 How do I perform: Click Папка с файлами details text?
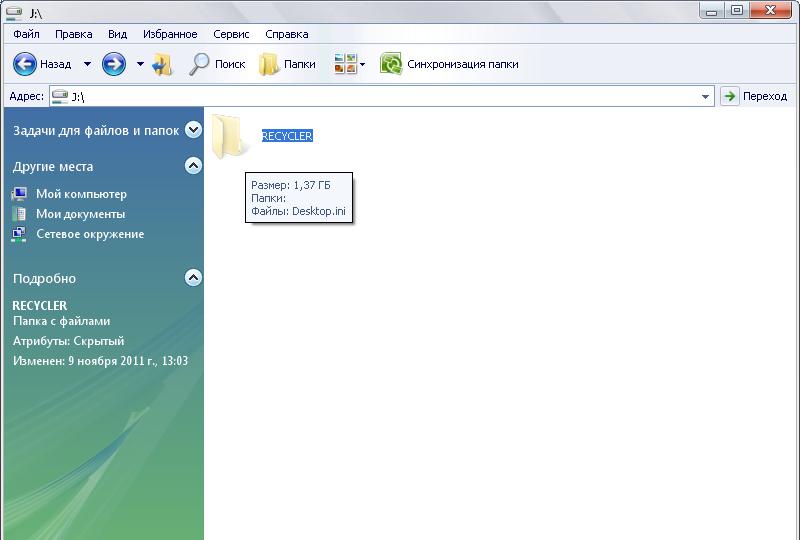61,321
